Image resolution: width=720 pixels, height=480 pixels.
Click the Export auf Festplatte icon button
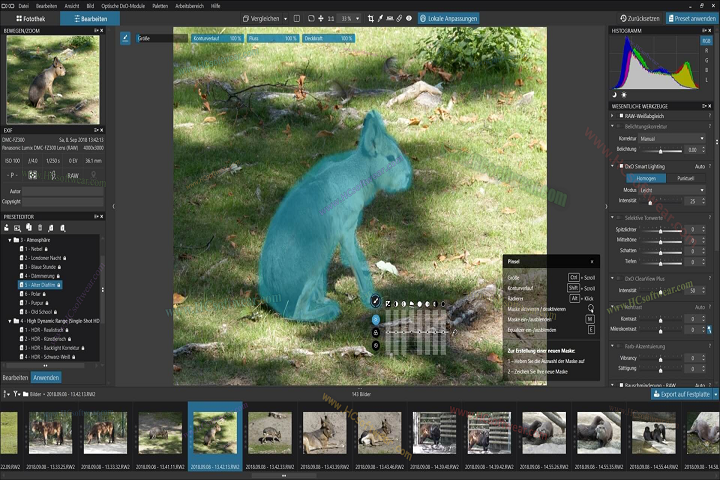point(658,394)
